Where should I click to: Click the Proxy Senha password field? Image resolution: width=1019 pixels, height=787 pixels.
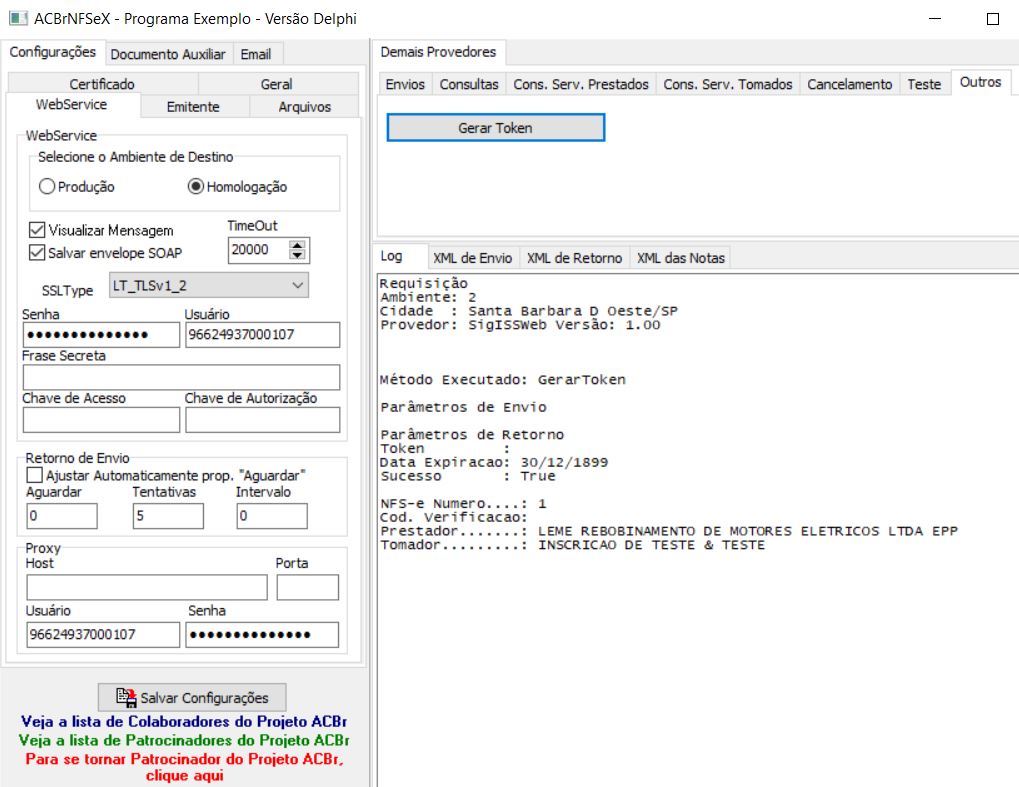[262, 635]
